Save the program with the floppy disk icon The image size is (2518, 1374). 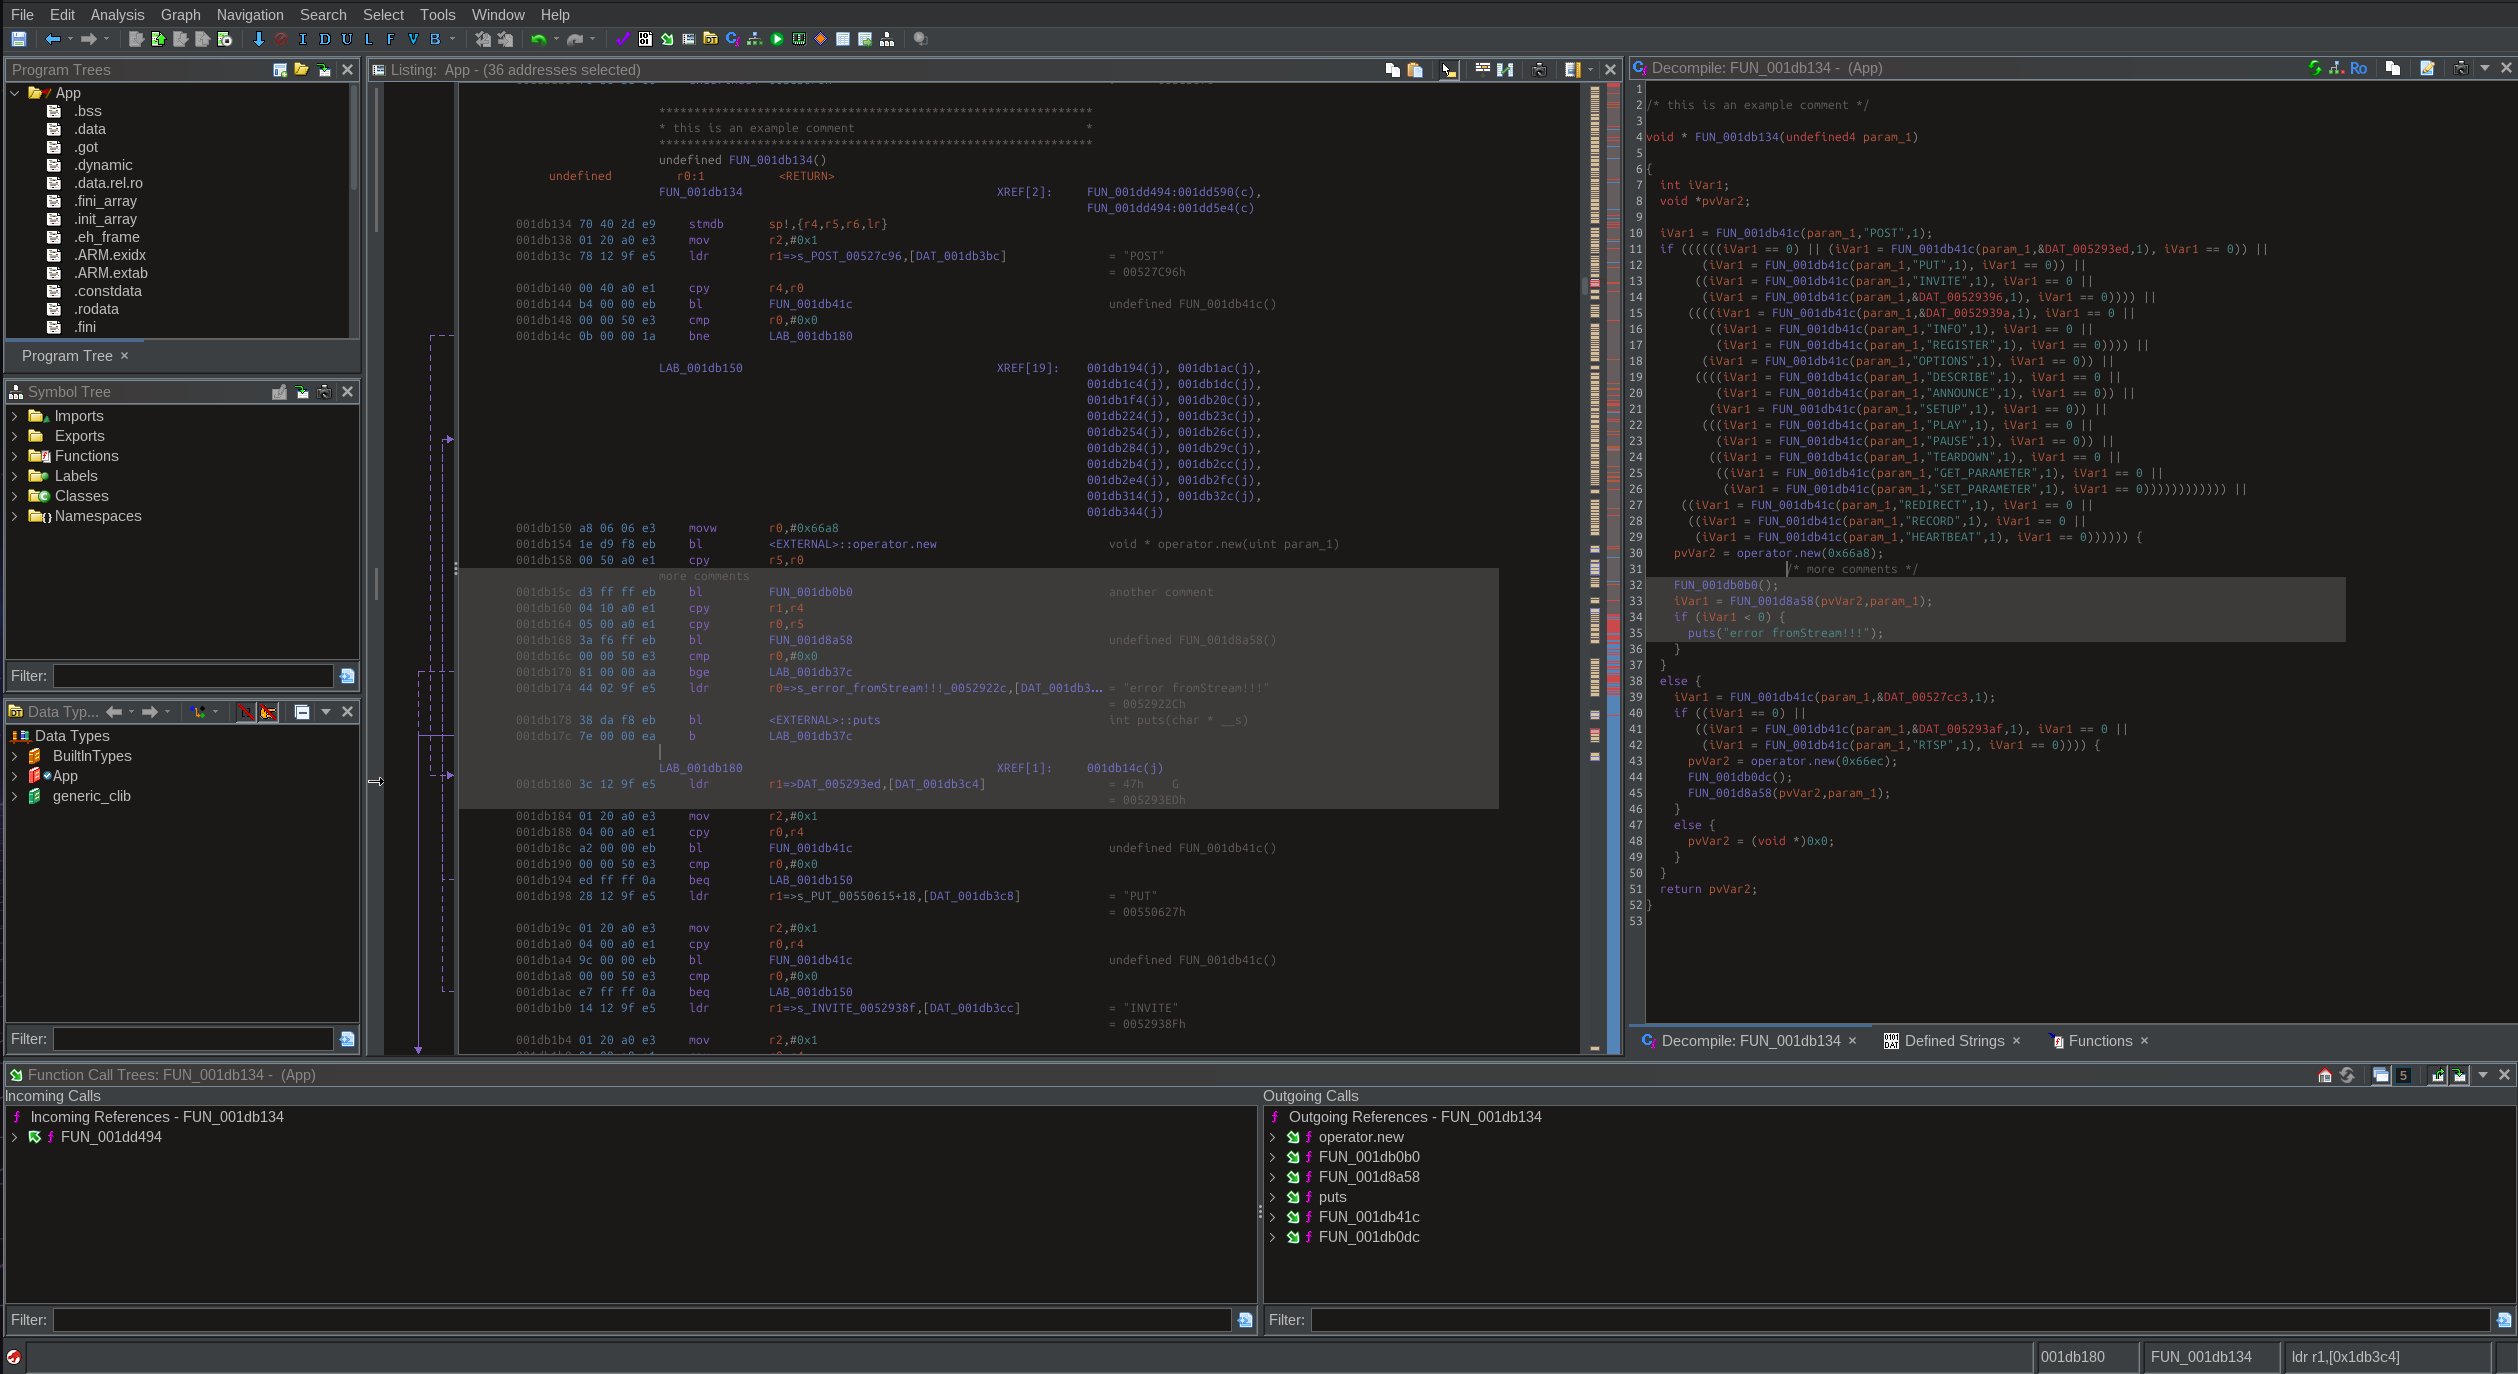19,39
